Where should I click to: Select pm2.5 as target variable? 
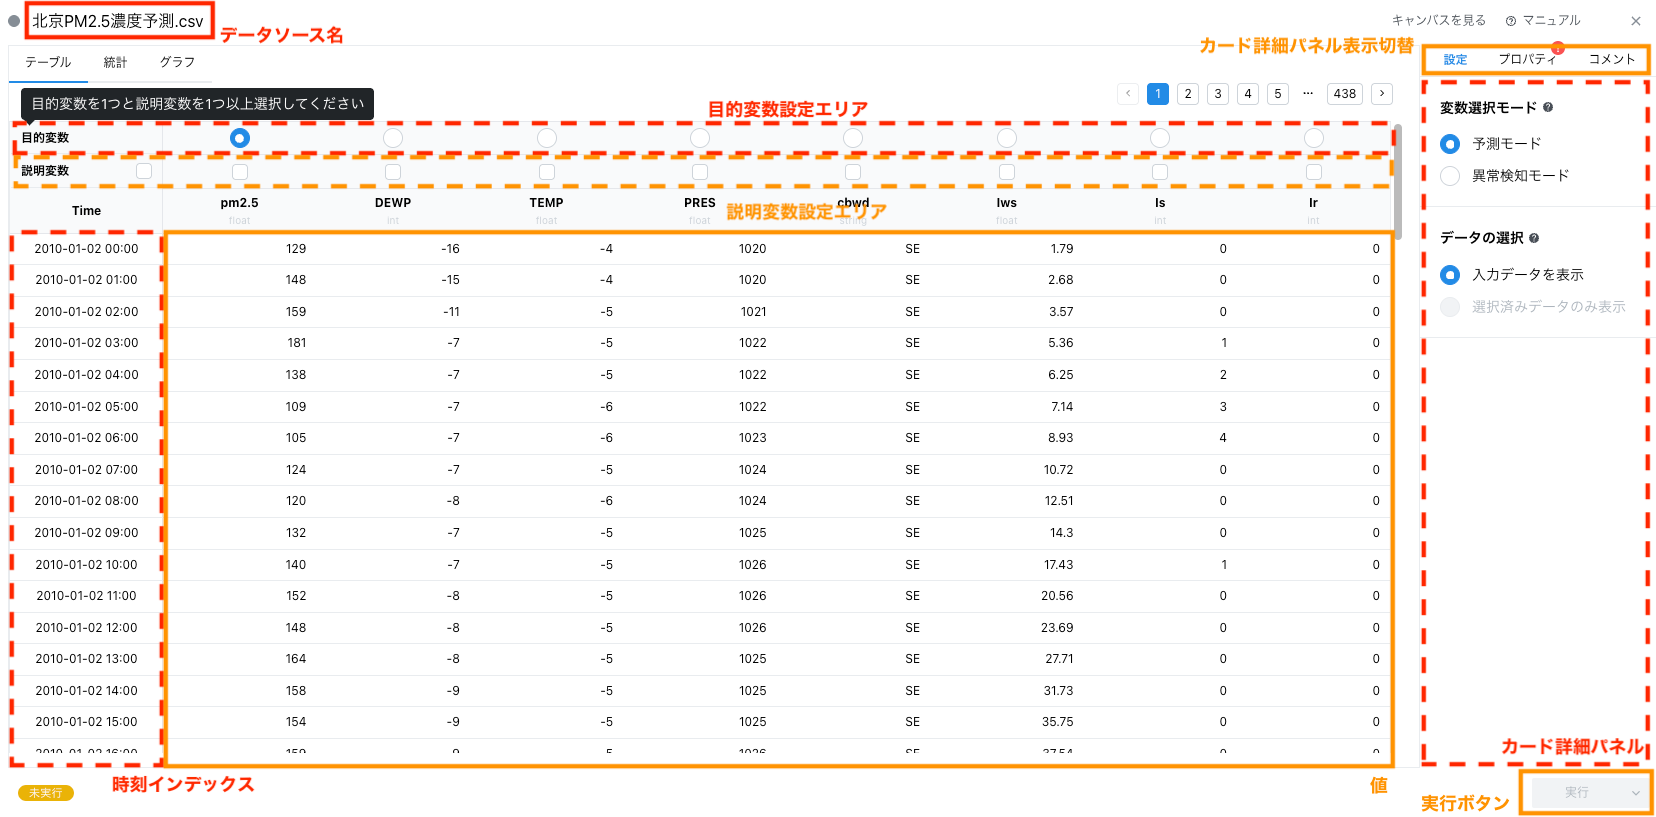pyautogui.click(x=240, y=138)
